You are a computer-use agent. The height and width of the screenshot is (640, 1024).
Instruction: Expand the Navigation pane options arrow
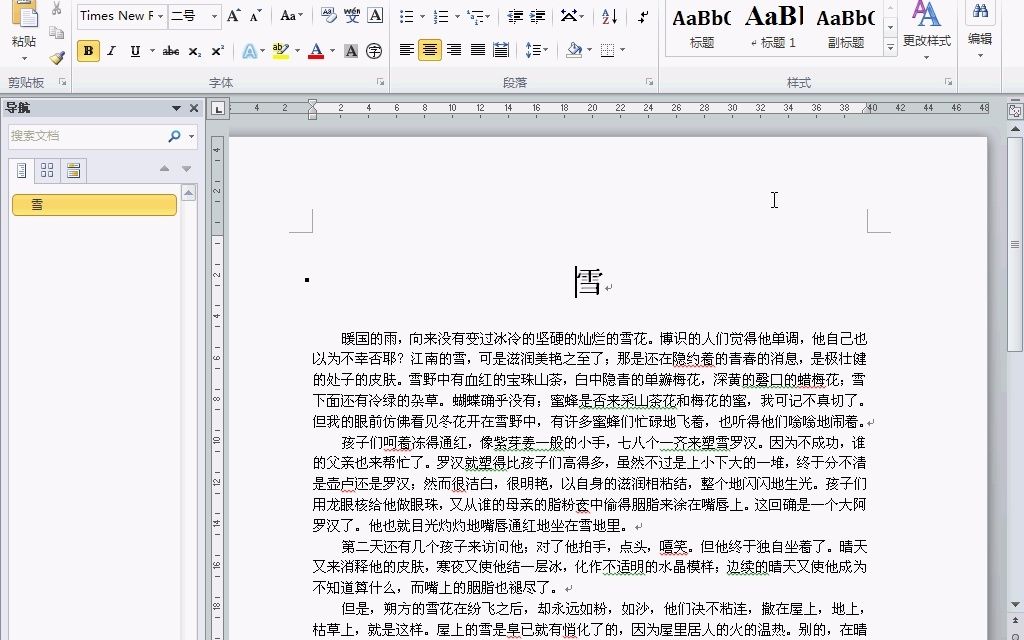tap(178, 107)
